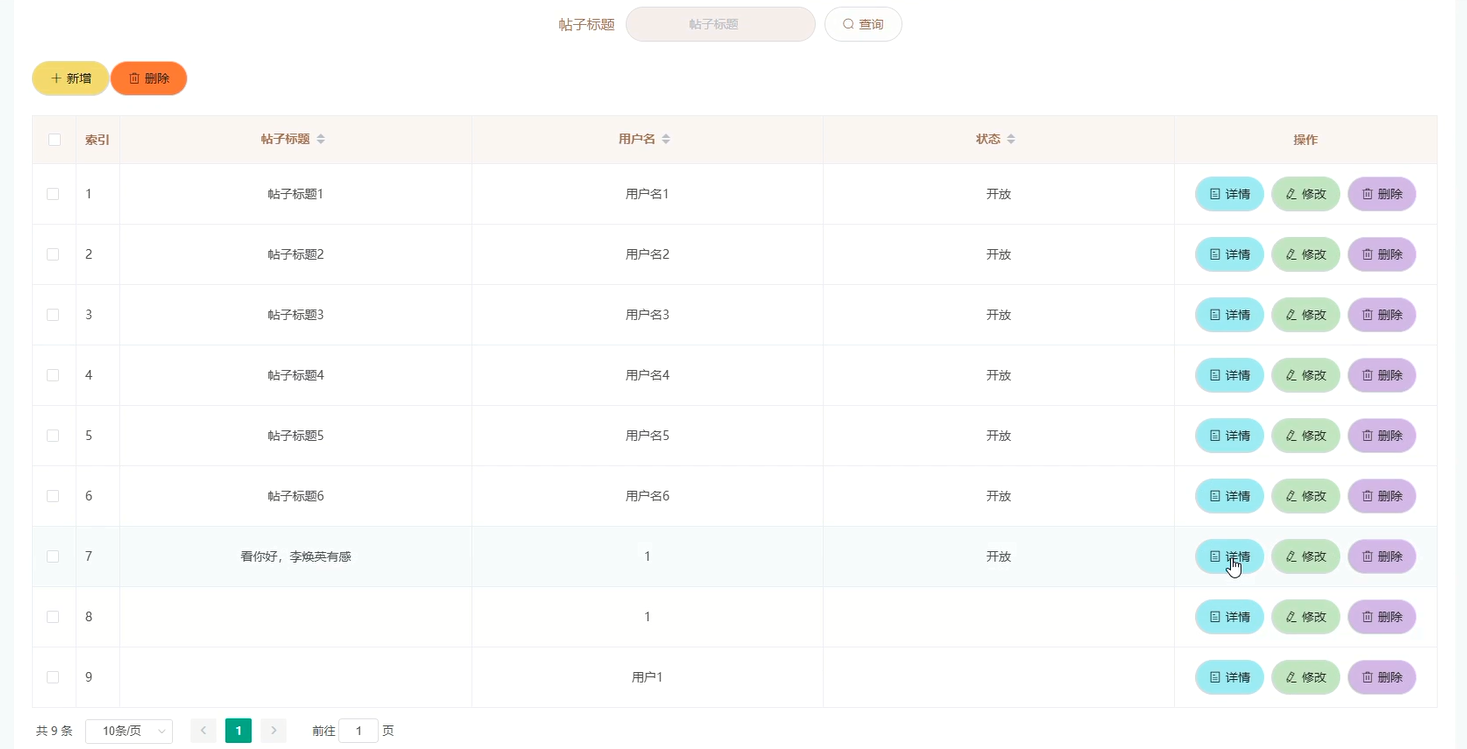Click 修改 for index 8 row
The image size is (1467, 749).
point(1305,617)
